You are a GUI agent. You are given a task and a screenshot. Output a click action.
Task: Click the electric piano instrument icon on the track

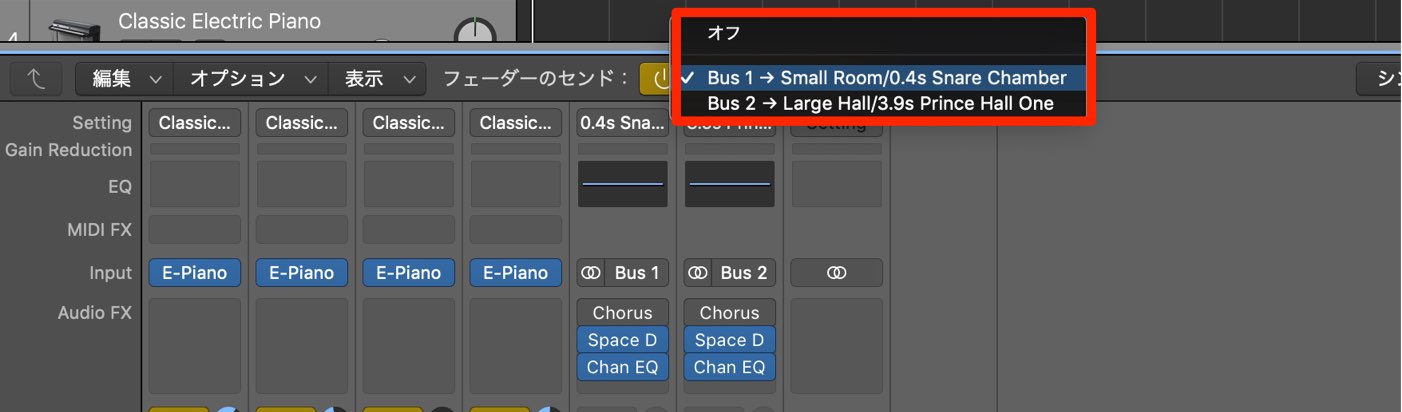74,28
